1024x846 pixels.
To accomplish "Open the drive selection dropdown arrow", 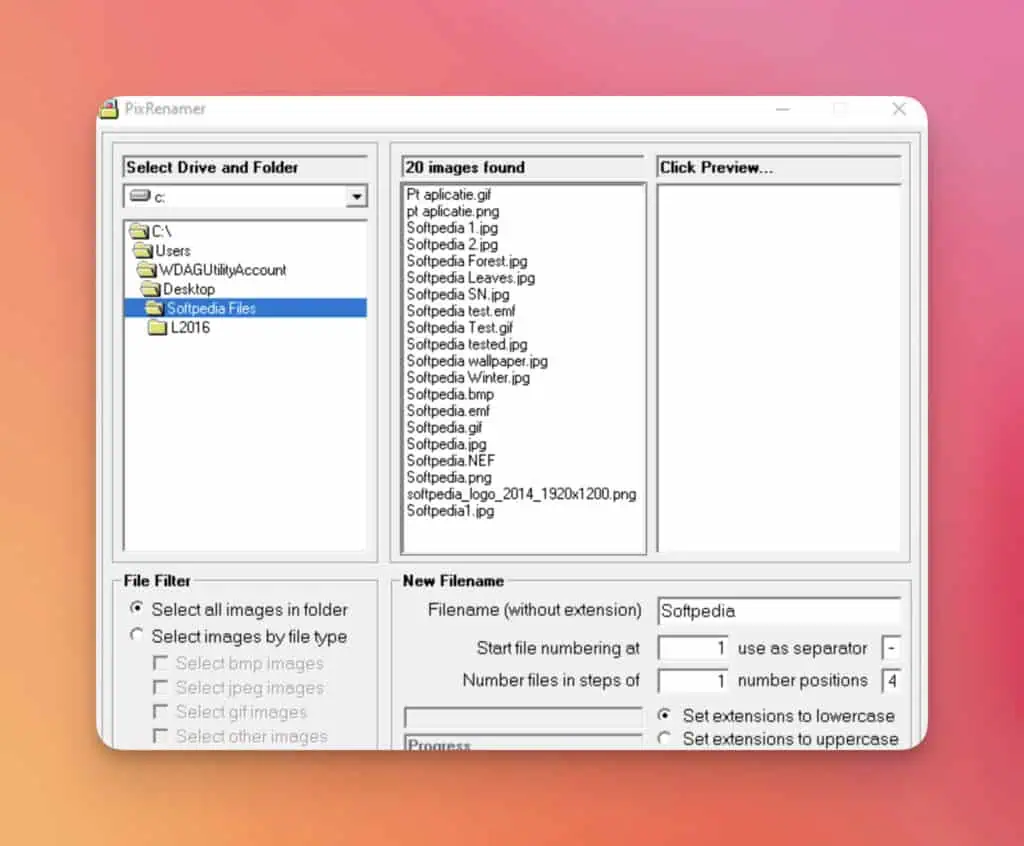I will [357, 197].
